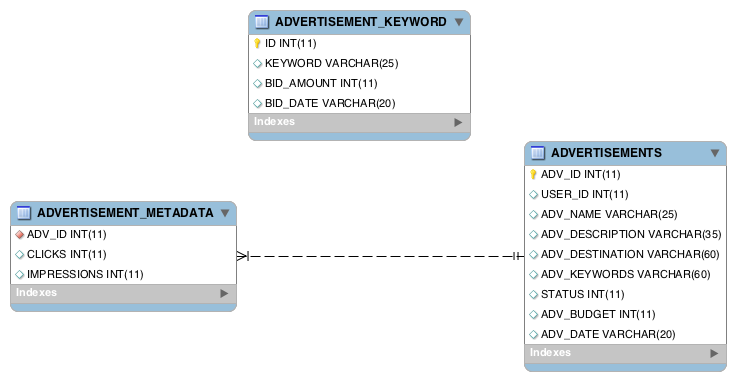Select the USER_ID INT(11) column text
Viewport: 736px width, 381px height.
(584, 194)
